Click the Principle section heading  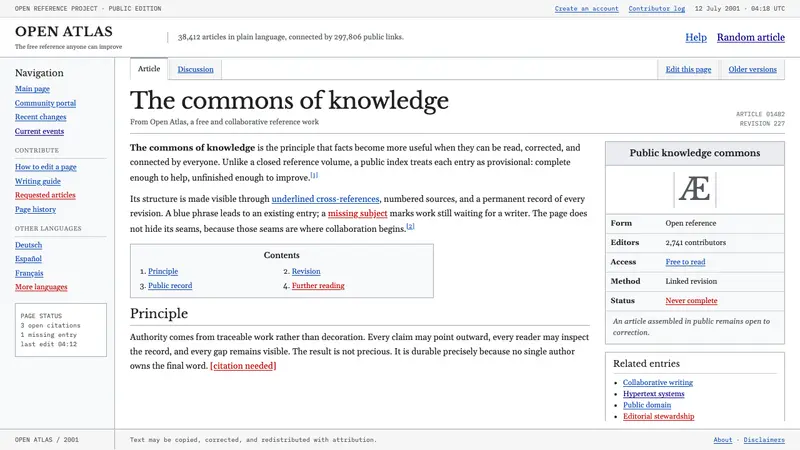159,313
